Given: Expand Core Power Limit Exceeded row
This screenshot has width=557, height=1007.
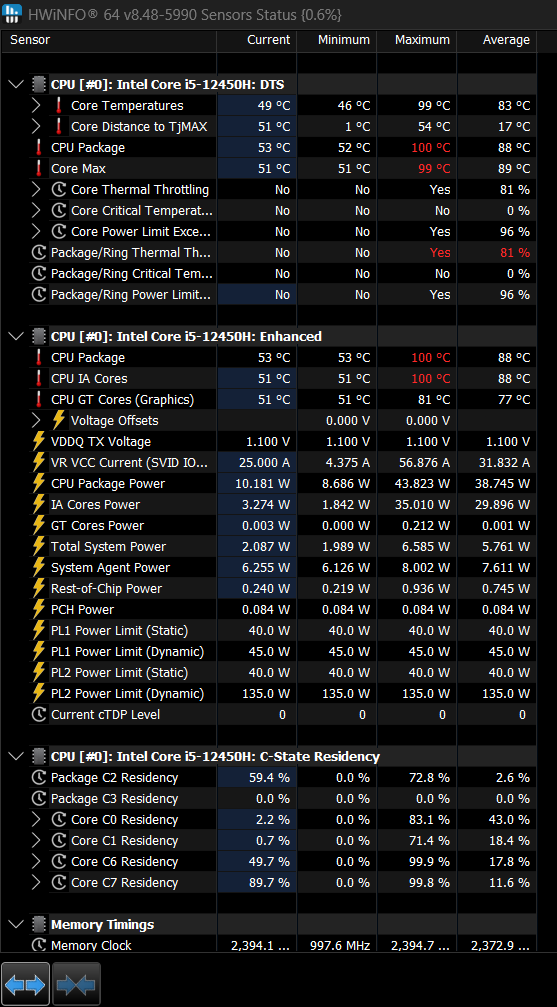Looking at the screenshot, I should 36,232.
